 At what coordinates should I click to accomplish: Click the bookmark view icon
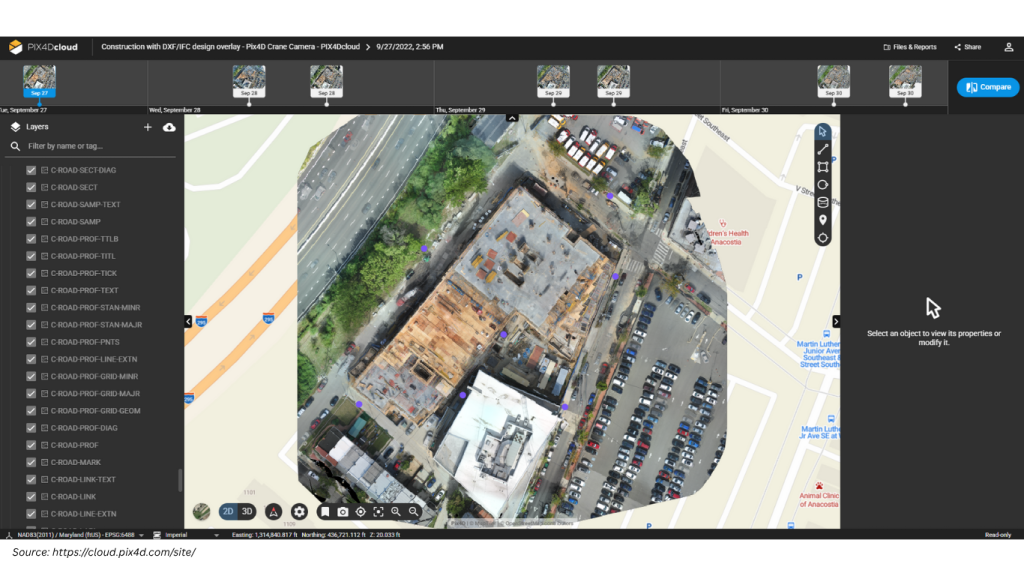click(325, 512)
